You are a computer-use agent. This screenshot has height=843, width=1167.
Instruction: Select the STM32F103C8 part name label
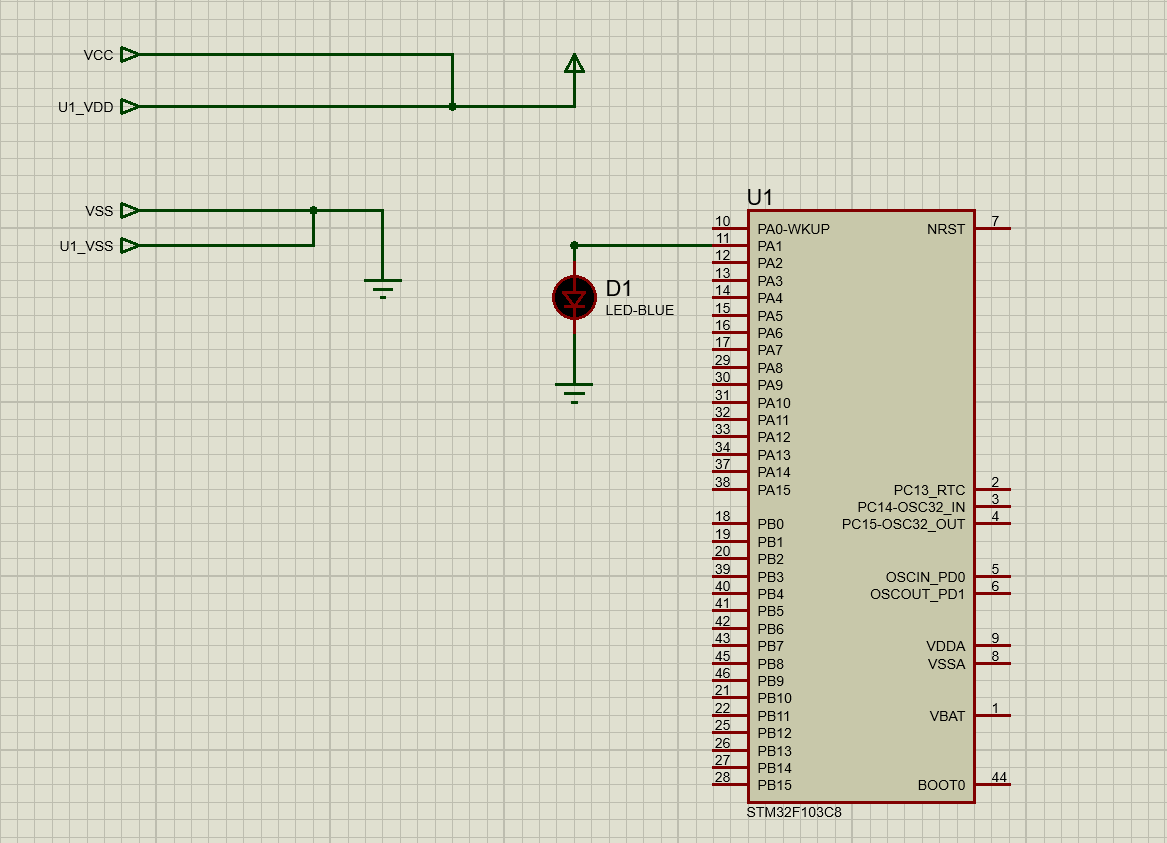[x=794, y=812]
